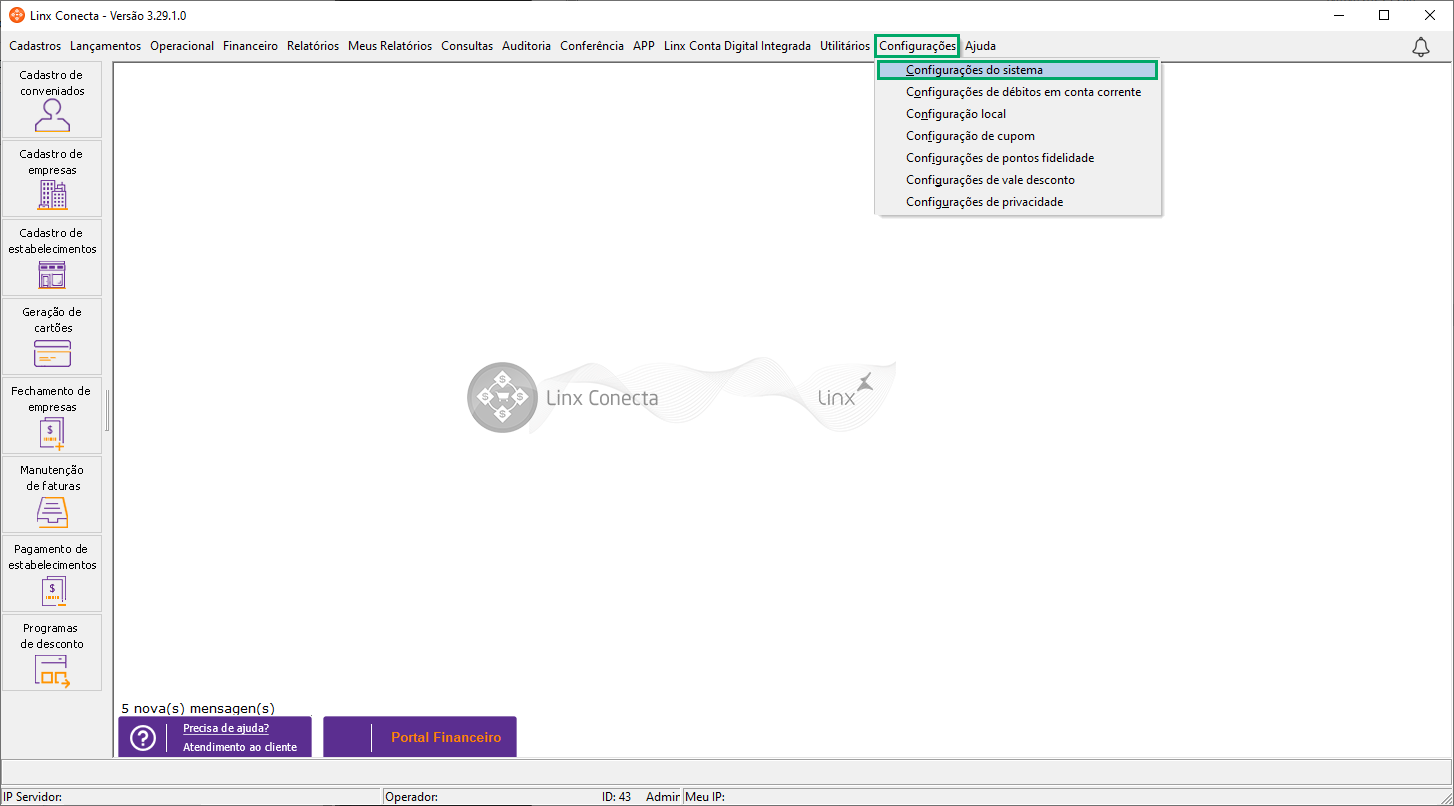Screen dimensions: 1454x806
Task: Click the ID: 43 status entry
Action: click(x=616, y=797)
